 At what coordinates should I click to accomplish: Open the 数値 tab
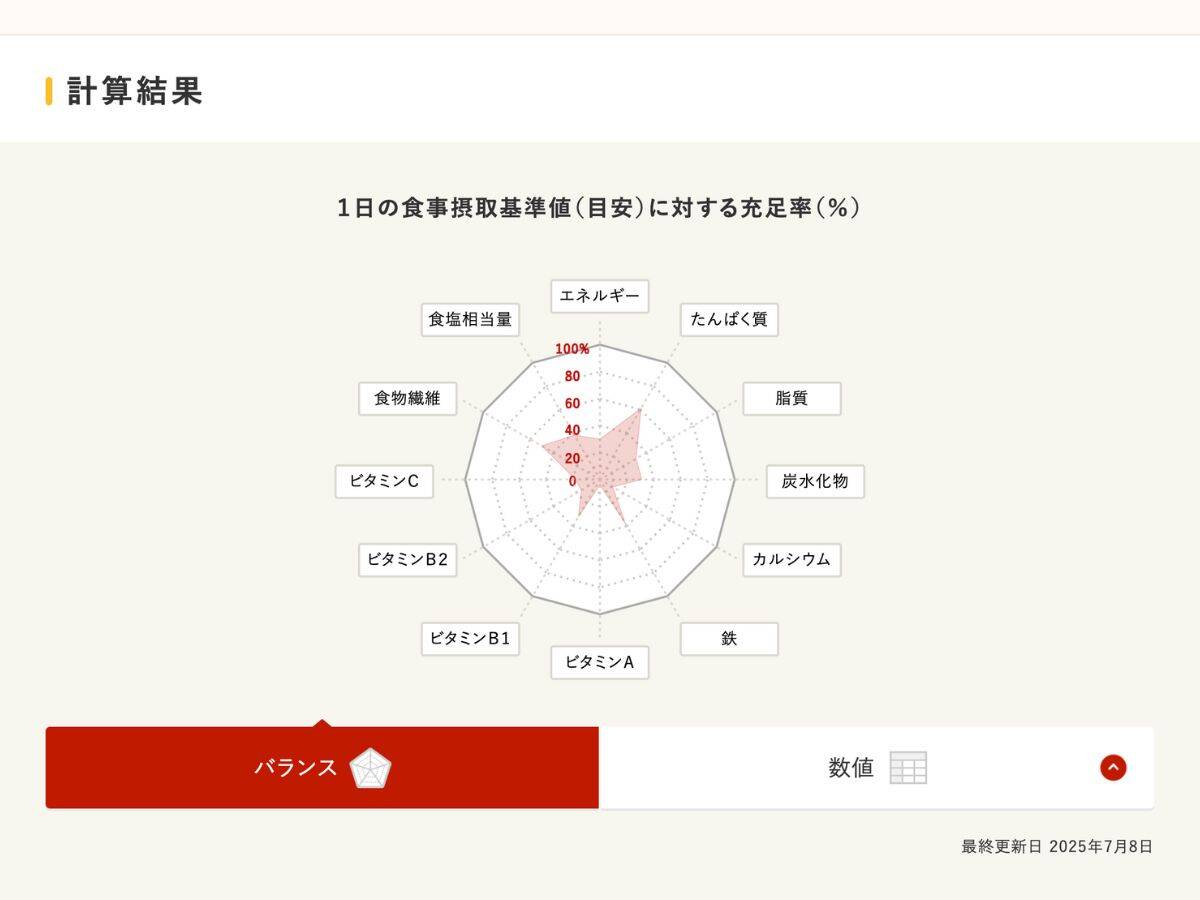[851, 768]
